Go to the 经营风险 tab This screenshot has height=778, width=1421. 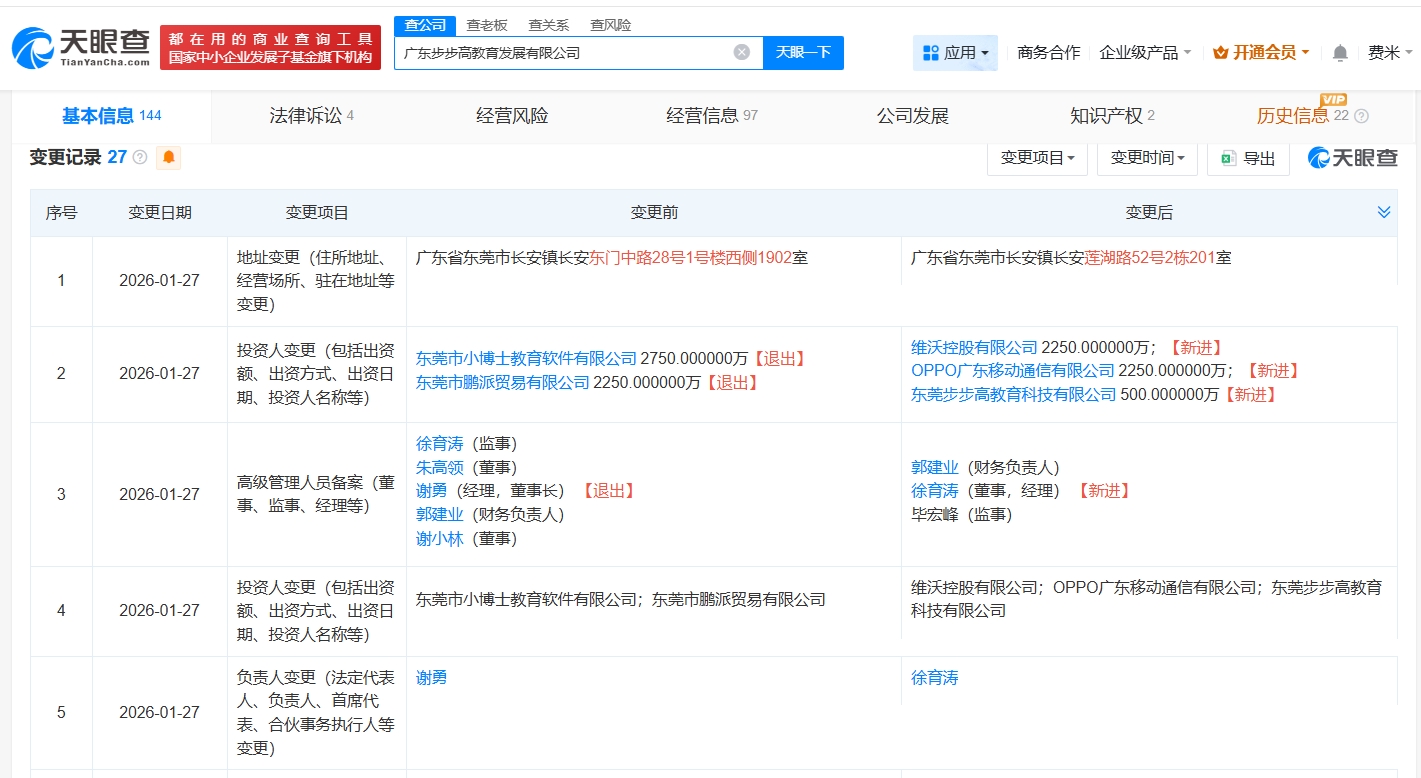click(x=512, y=116)
